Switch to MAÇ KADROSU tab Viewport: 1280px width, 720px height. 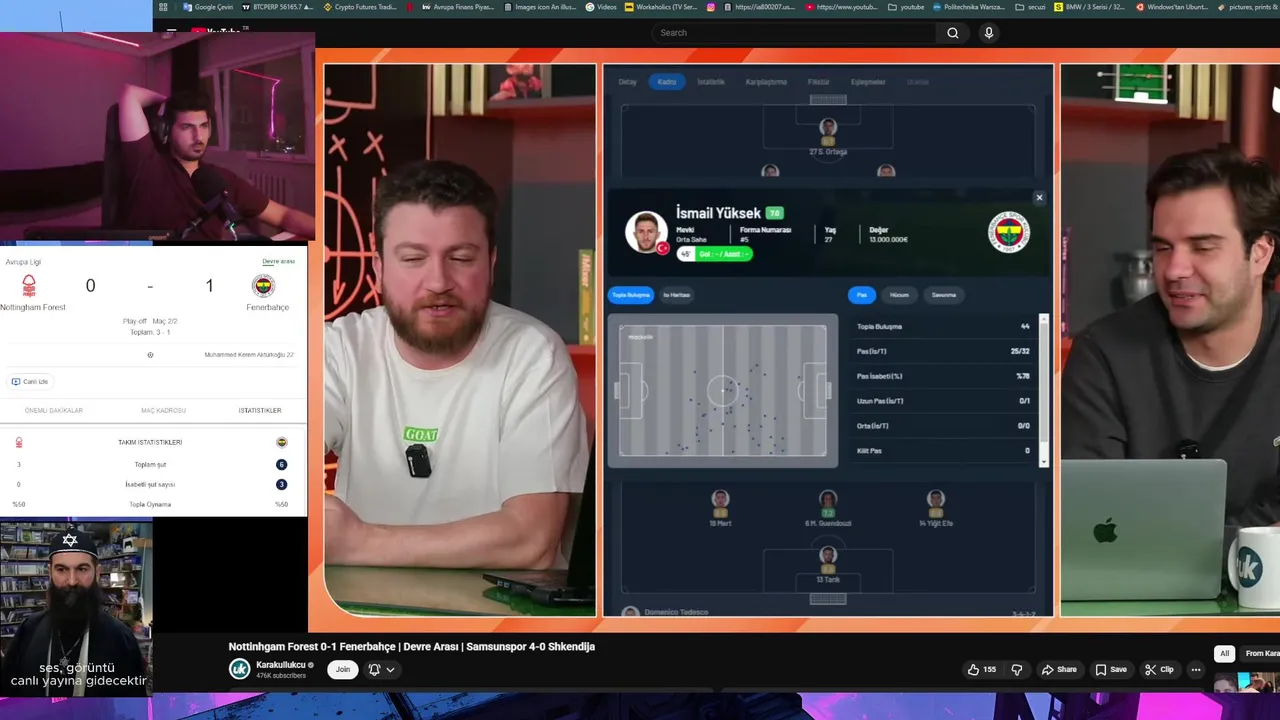[163, 410]
